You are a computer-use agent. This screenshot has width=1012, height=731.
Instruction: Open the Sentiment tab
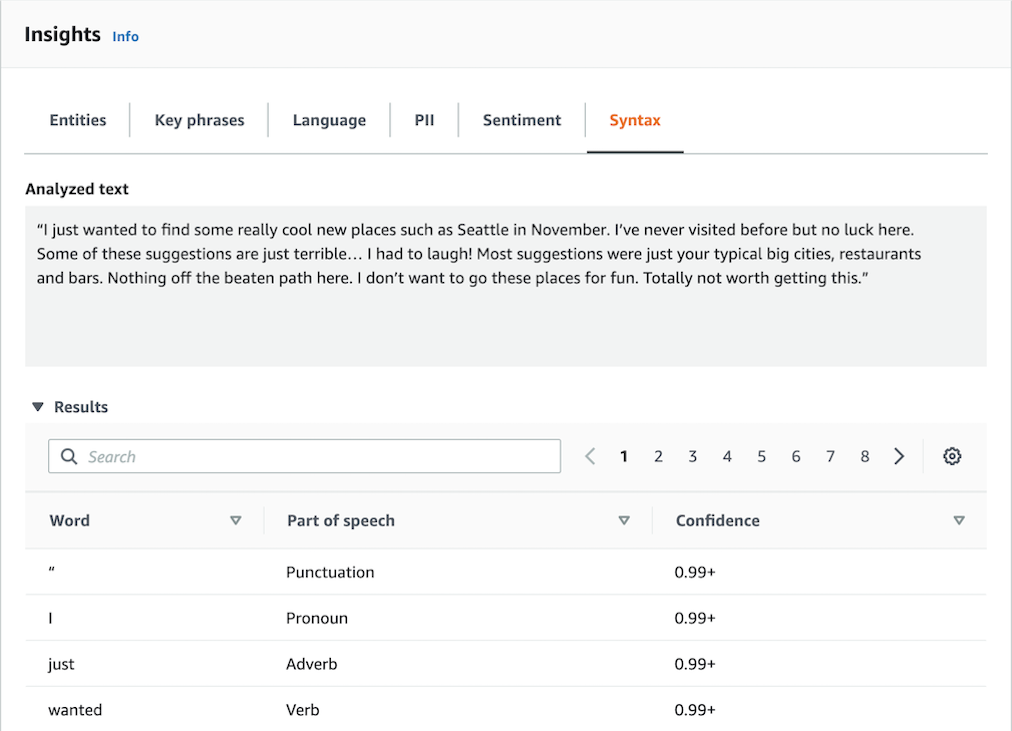(x=522, y=120)
